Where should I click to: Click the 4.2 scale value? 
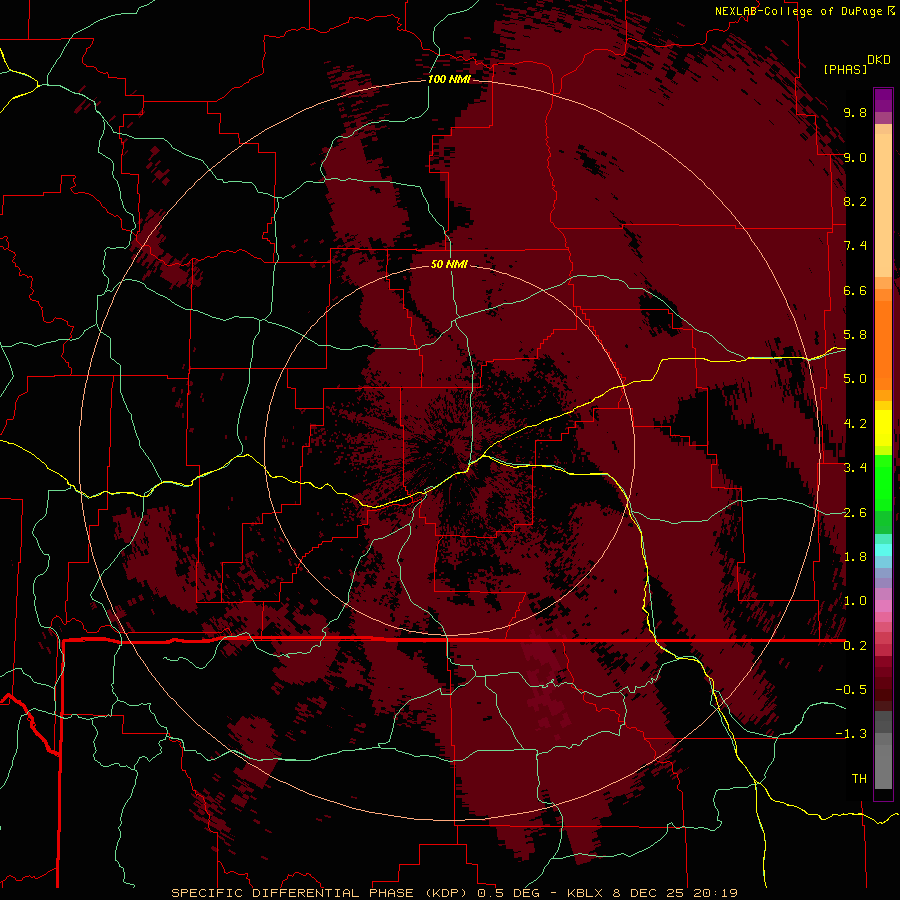[855, 424]
